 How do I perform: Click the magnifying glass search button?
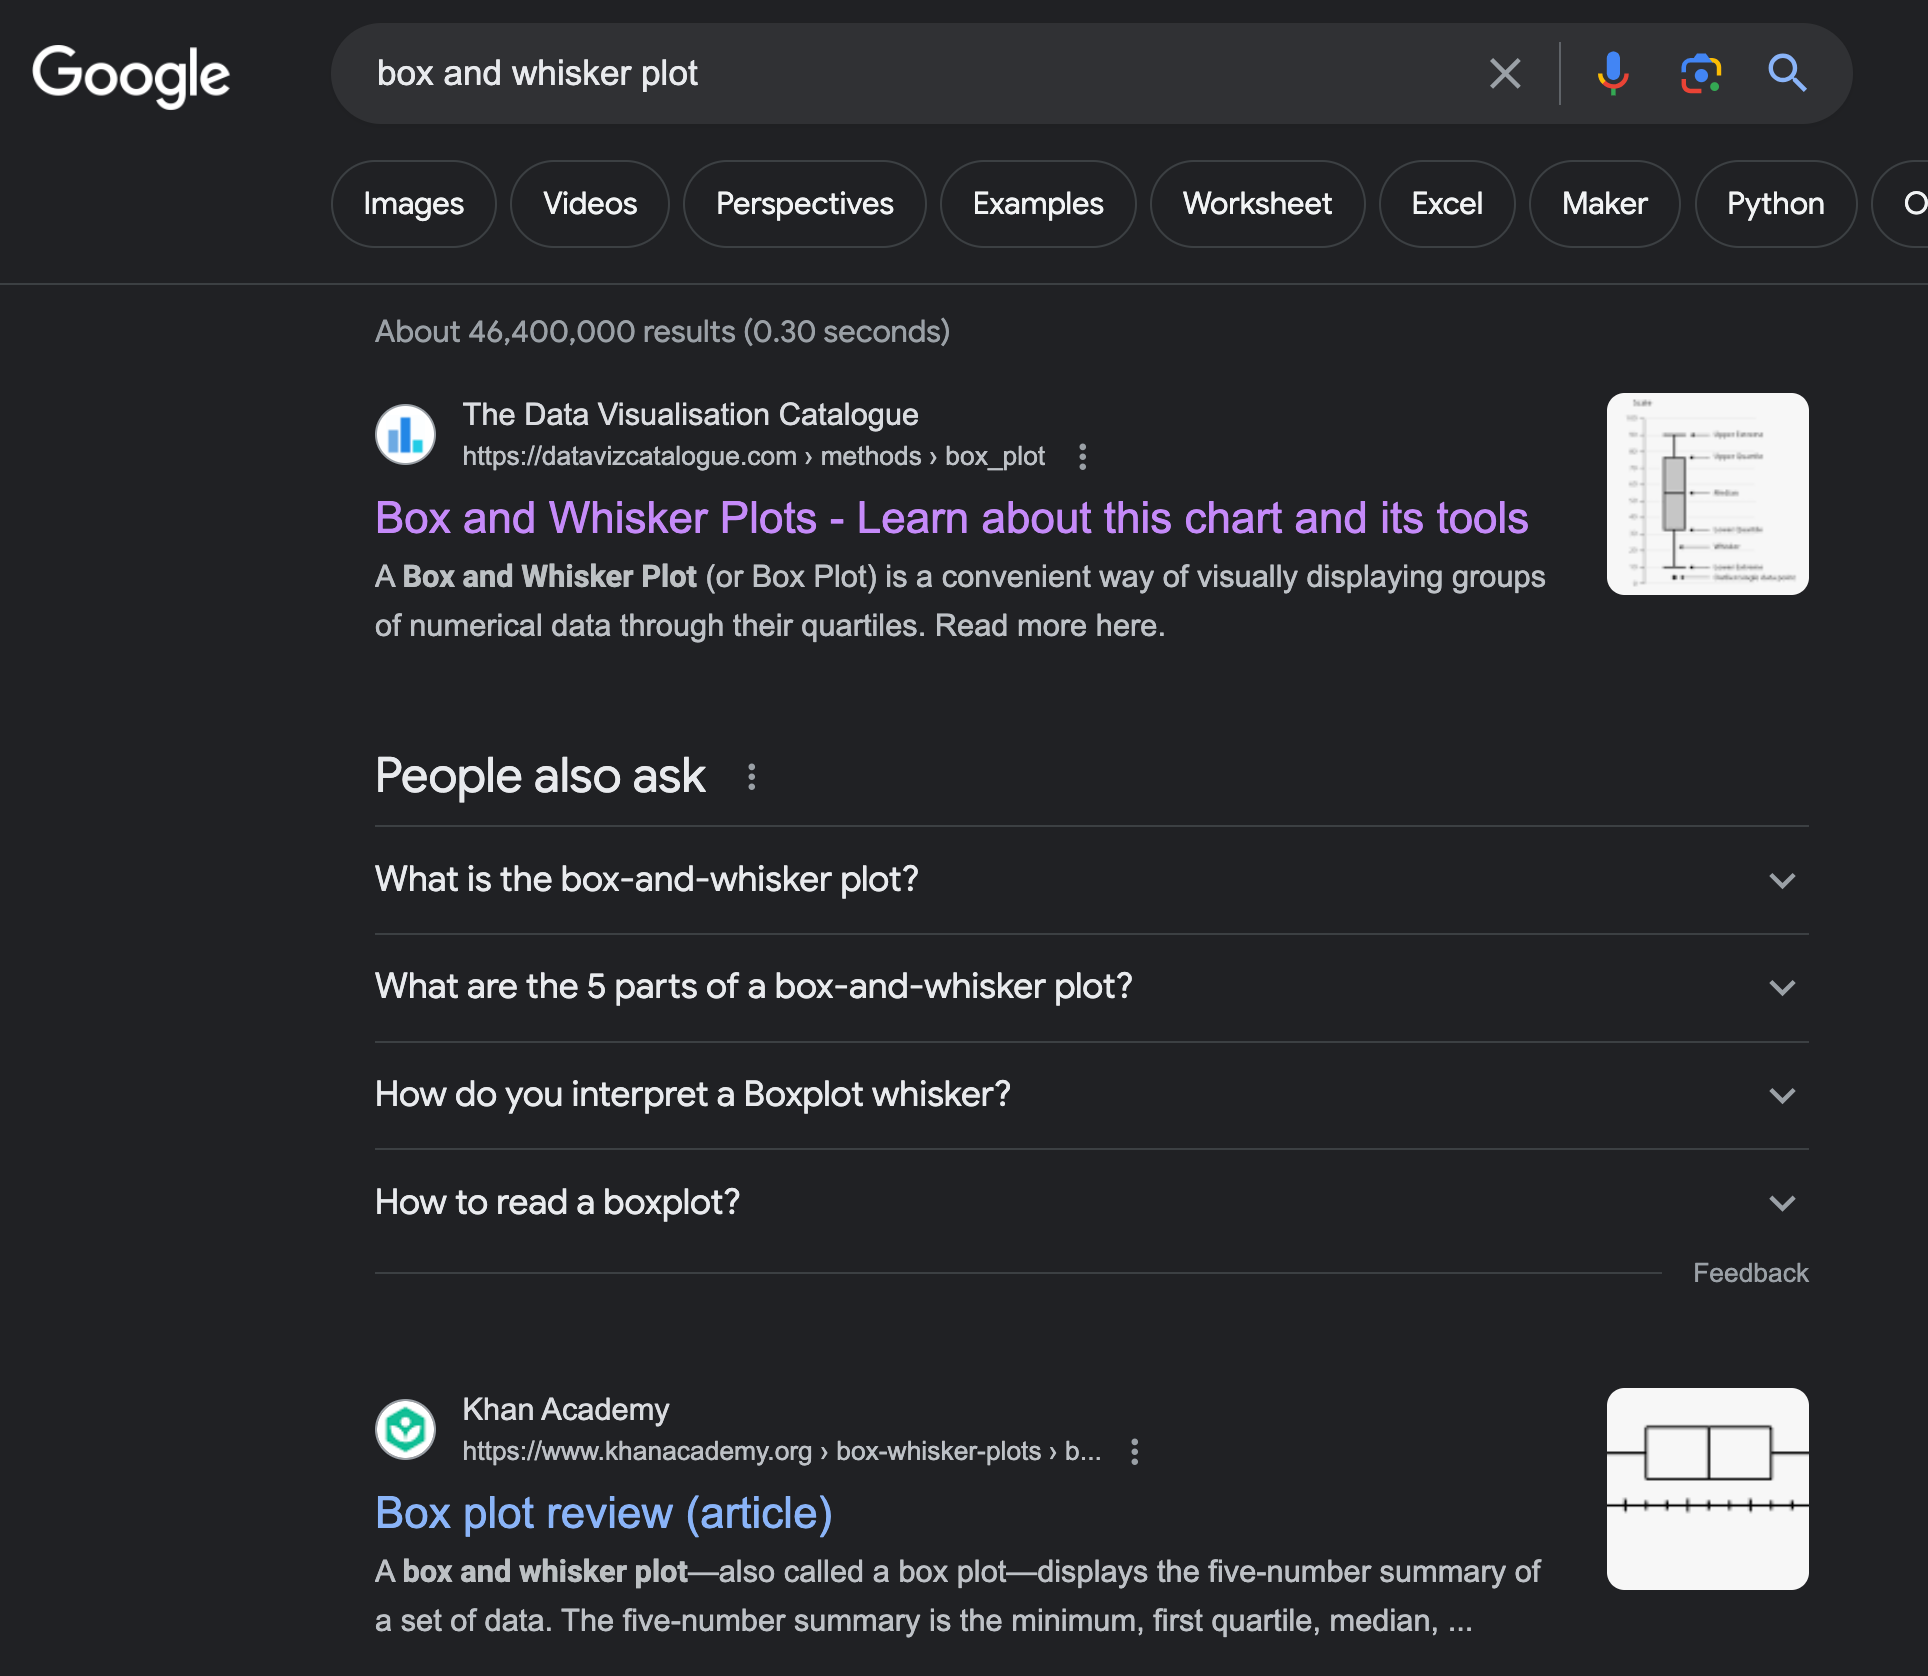click(1787, 73)
